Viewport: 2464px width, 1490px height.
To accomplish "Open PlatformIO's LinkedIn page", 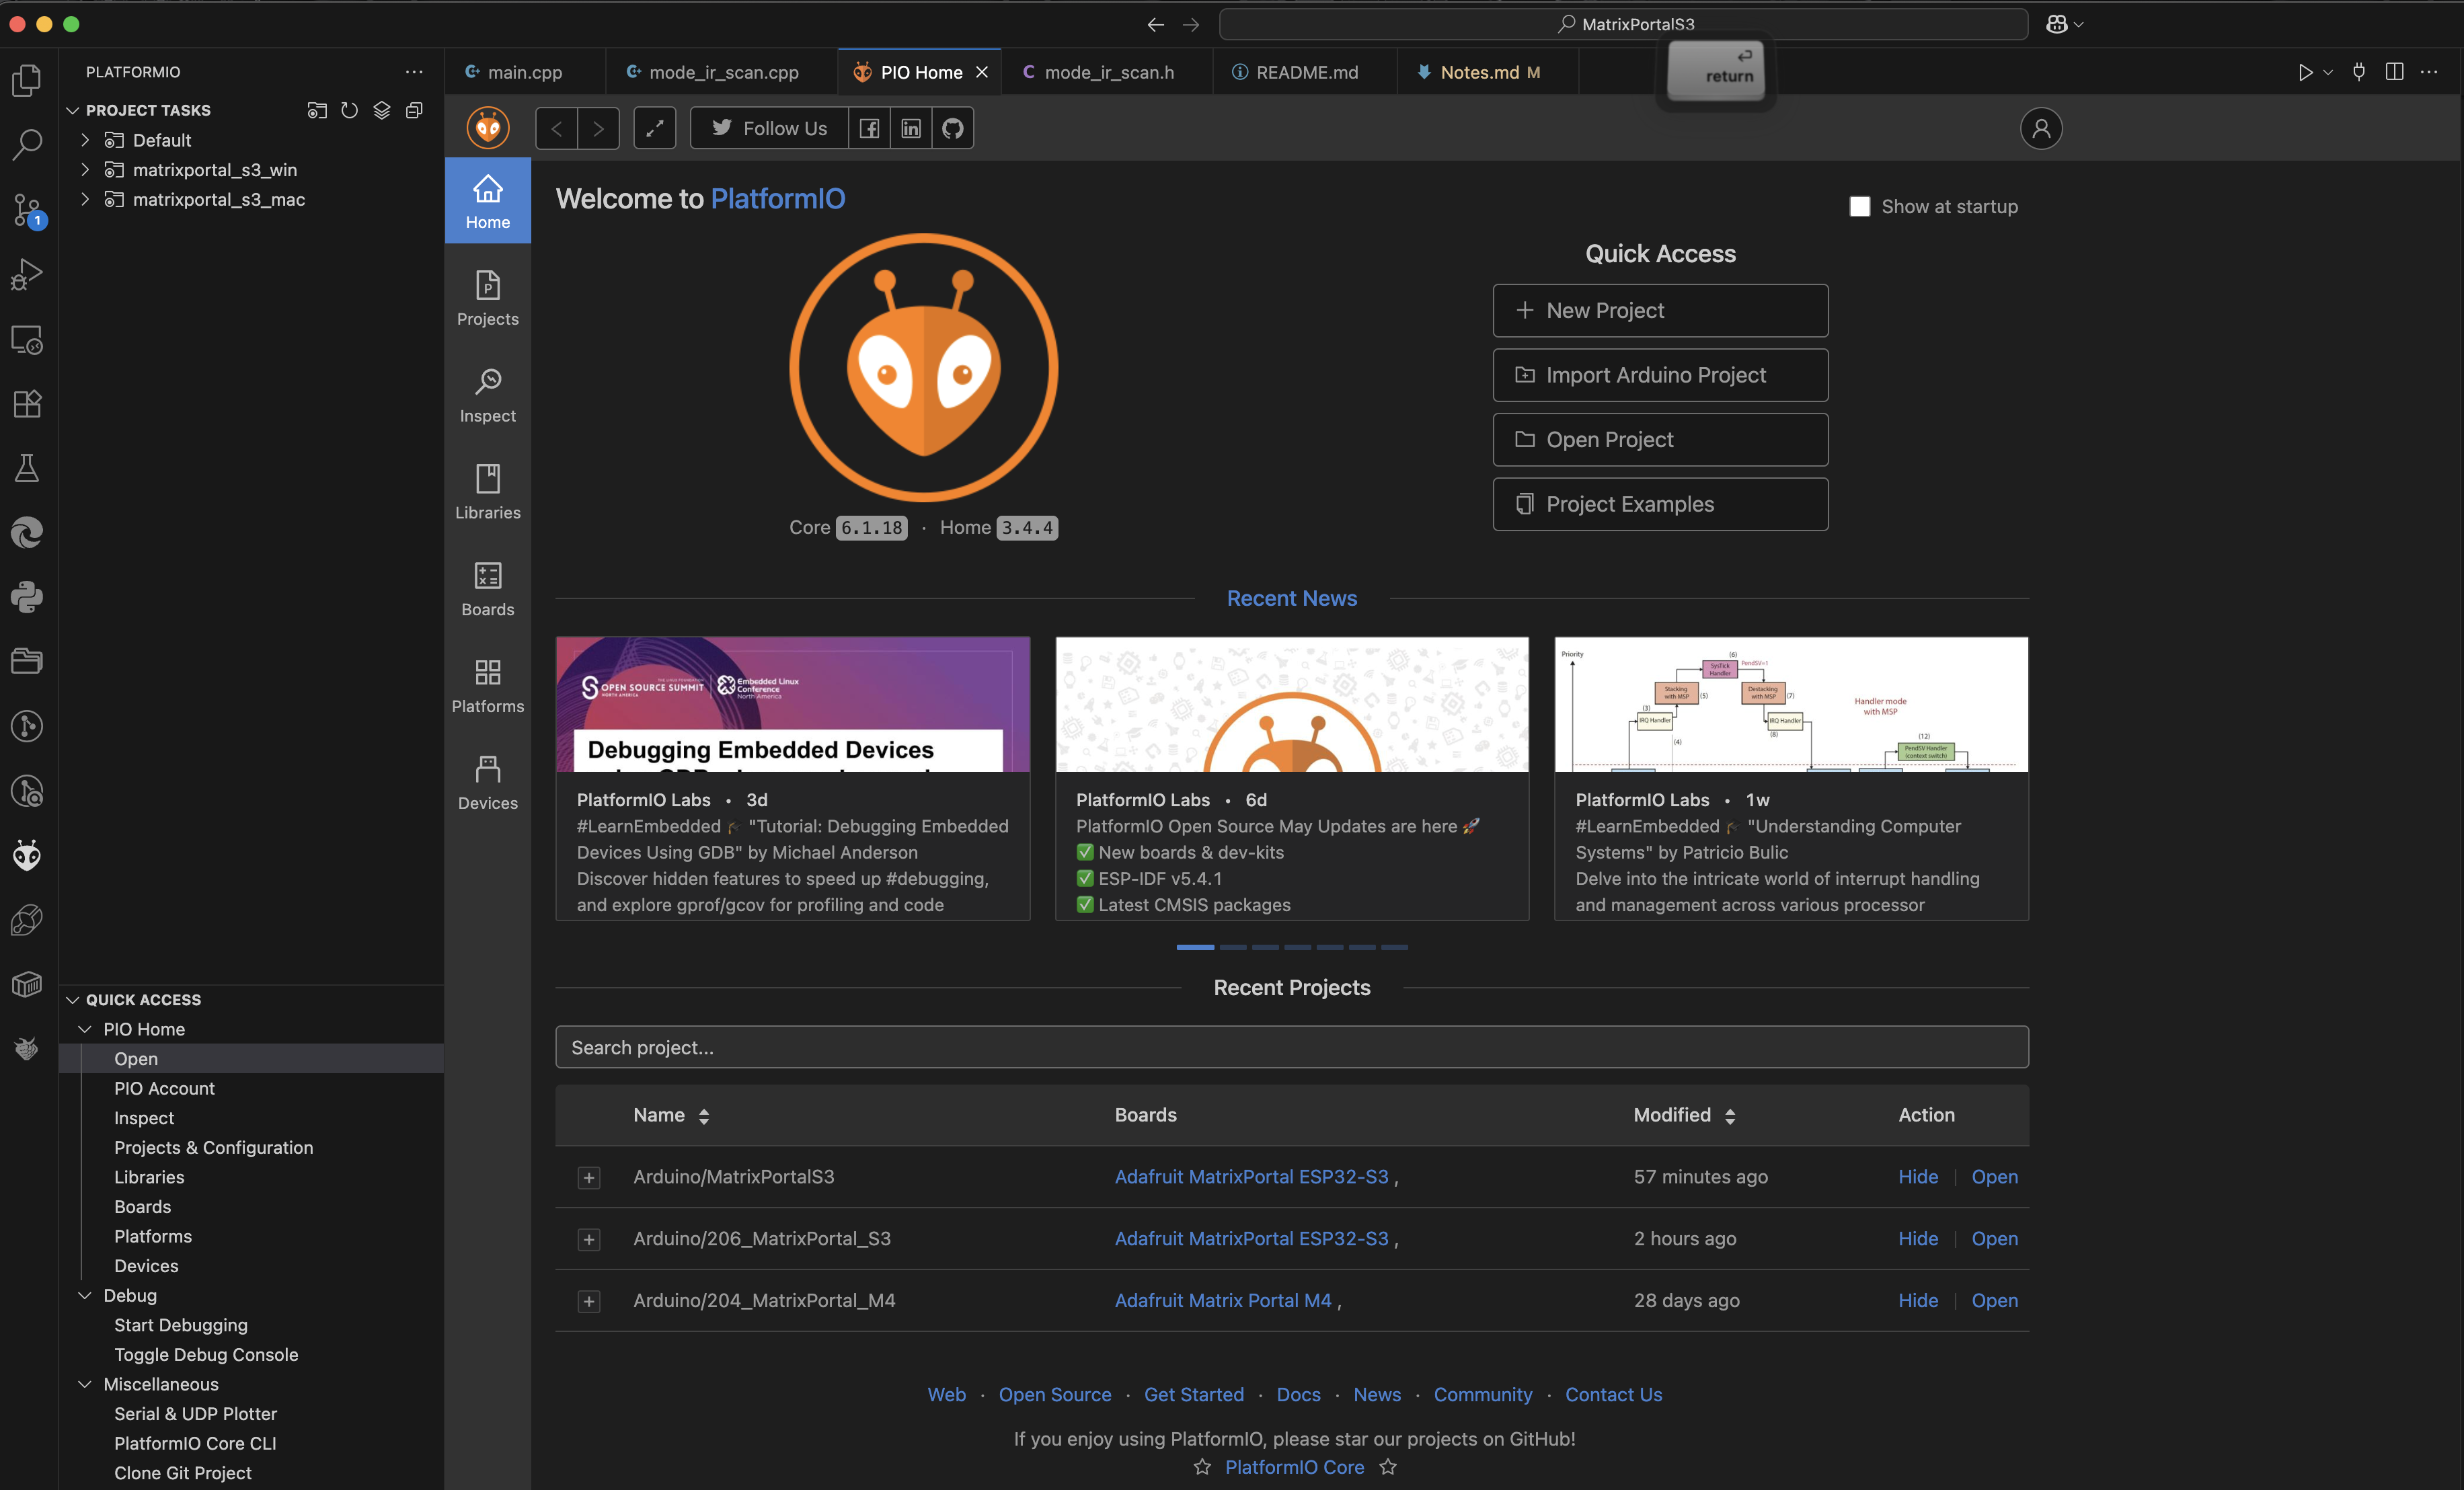I will coord(910,128).
